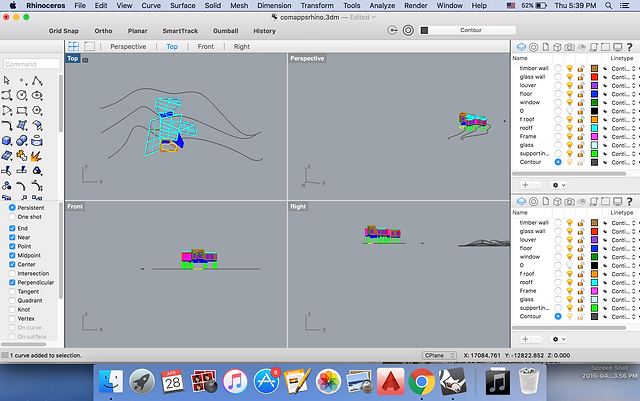Open glass wall red color swatch, upper panel
Image resolution: width=640 pixels, height=401 pixels.
[x=594, y=77]
